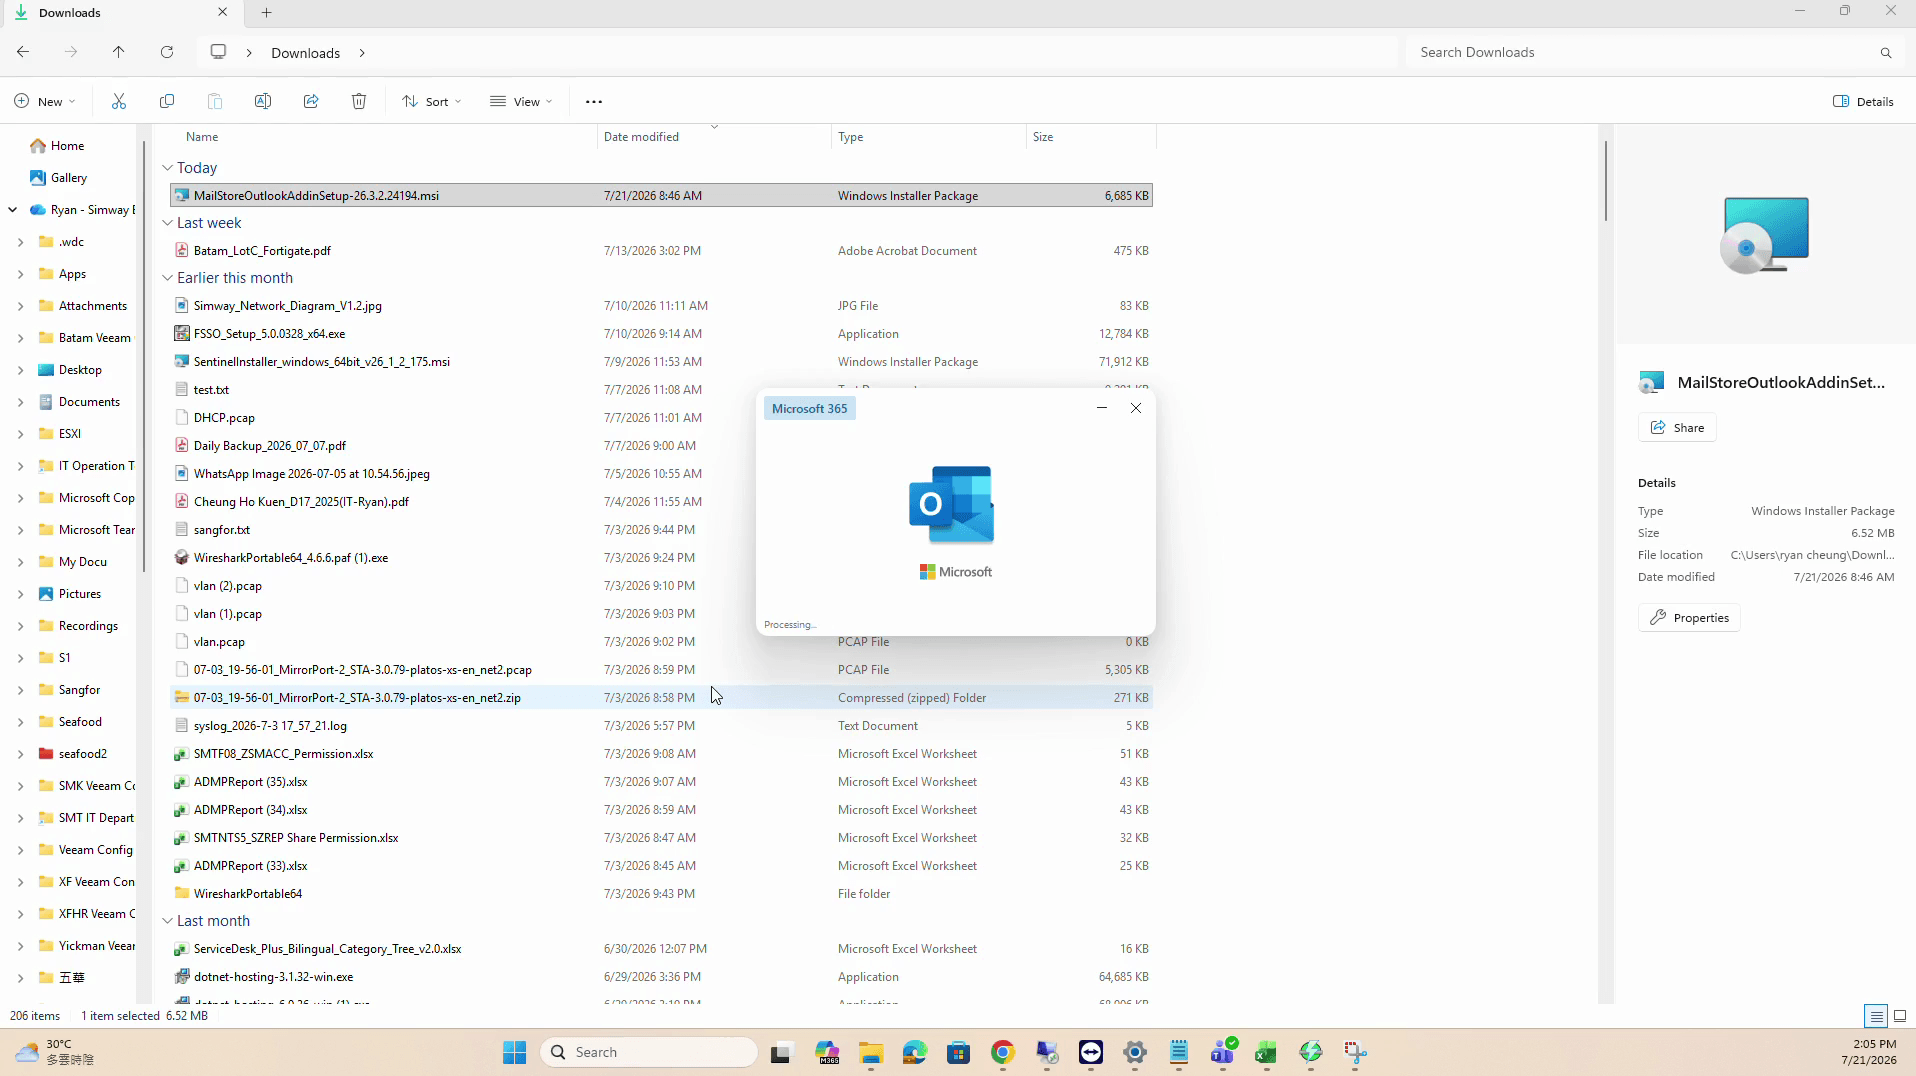This screenshot has width=1916, height=1076.
Task: Select syslog_2026-7-3 17_57_21.log file
Action: coord(661,726)
